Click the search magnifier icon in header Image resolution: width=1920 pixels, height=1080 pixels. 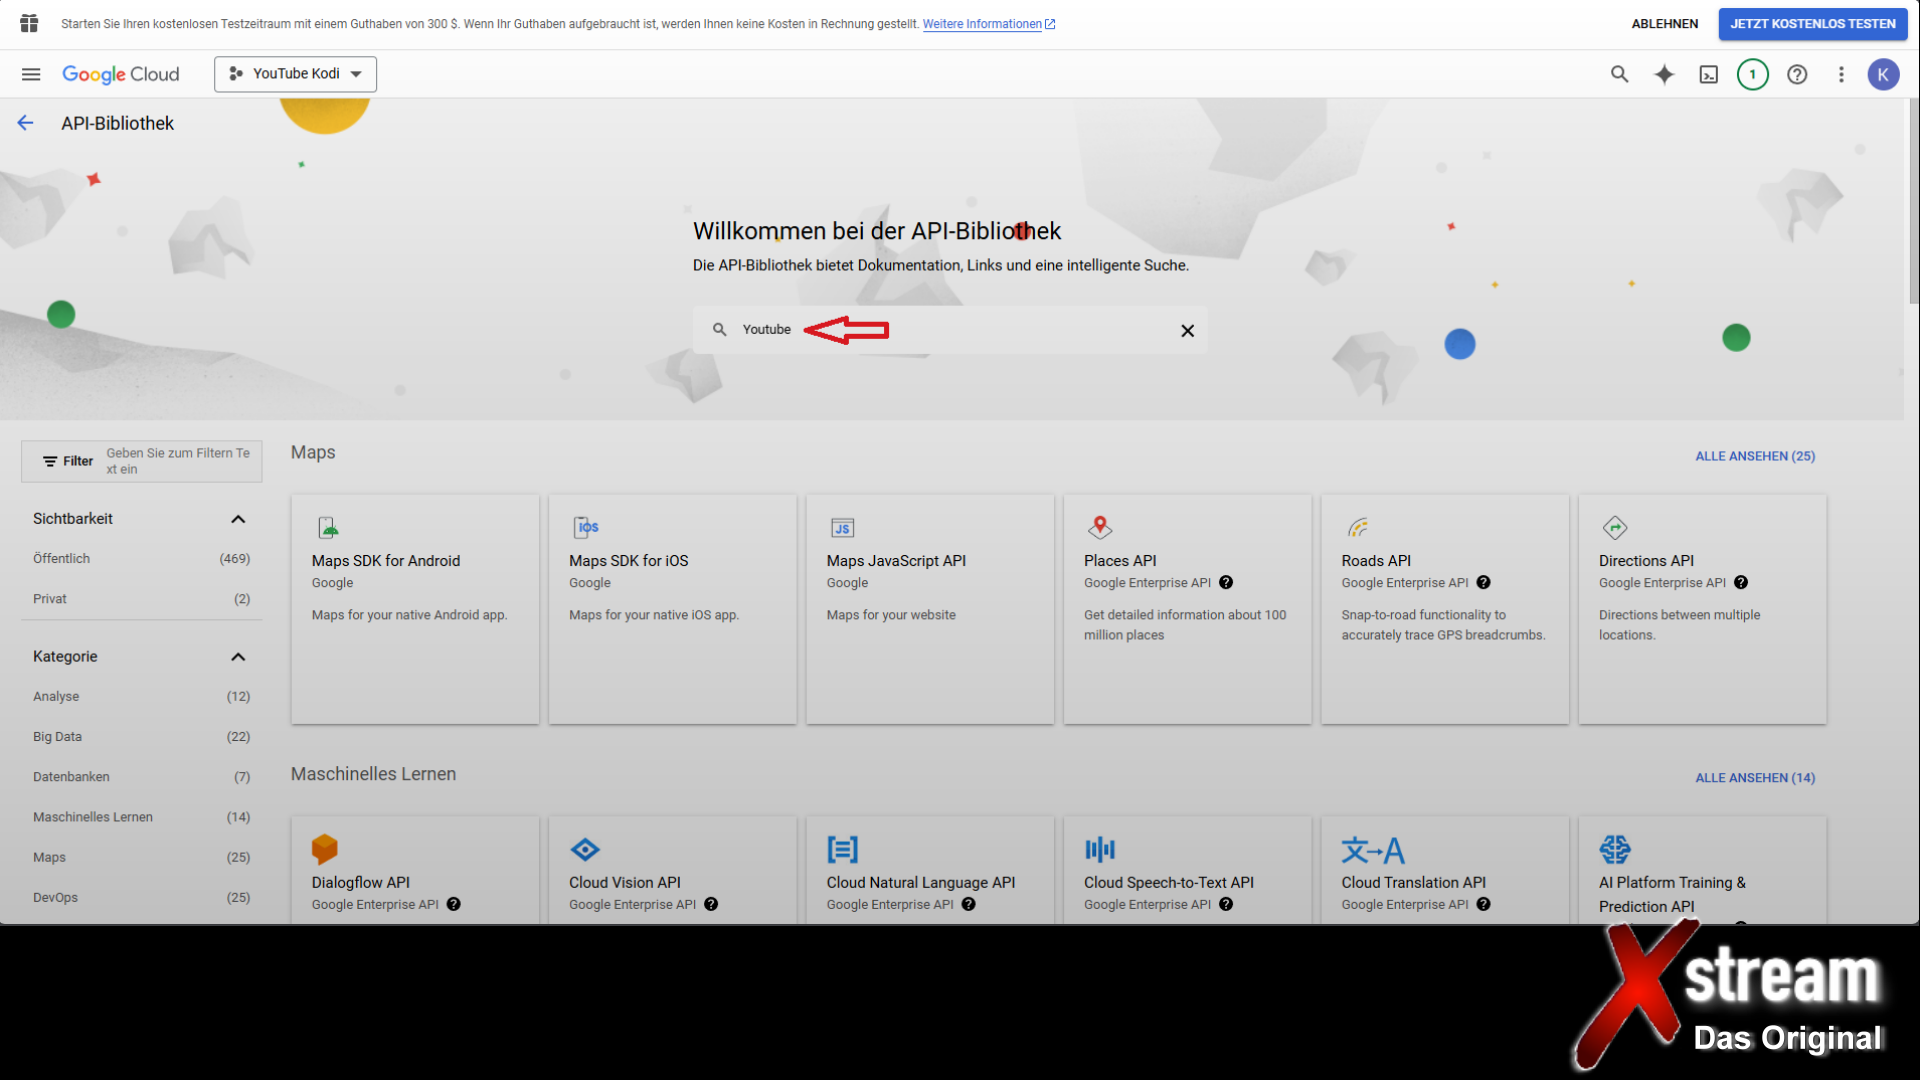pos(1619,74)
